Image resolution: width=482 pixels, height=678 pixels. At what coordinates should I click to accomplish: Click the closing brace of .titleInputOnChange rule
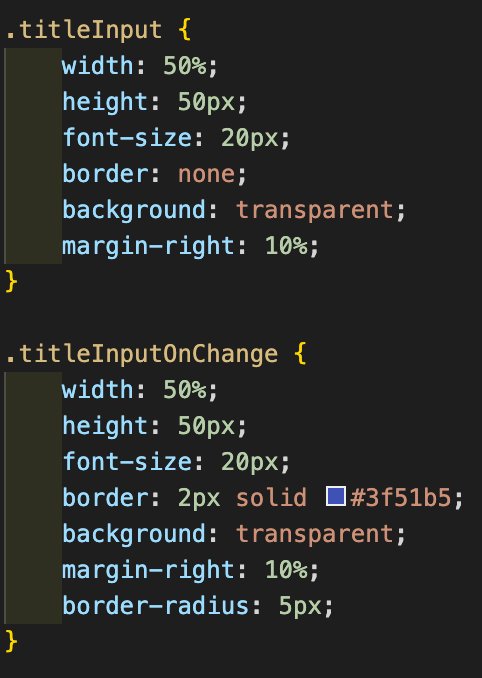pyautogui.click(x=12, y=641)
